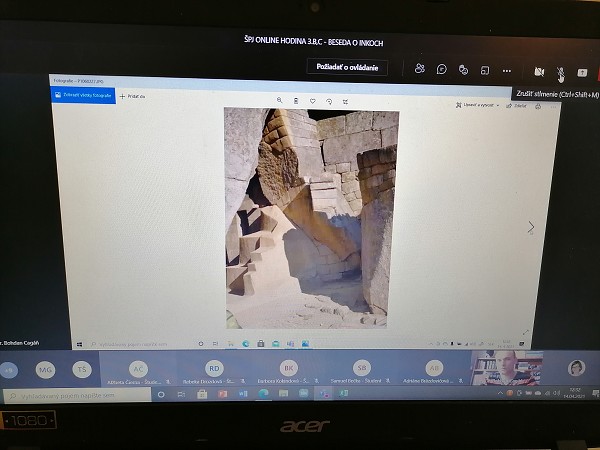Open Task View on taskbar

pos(181,394)
